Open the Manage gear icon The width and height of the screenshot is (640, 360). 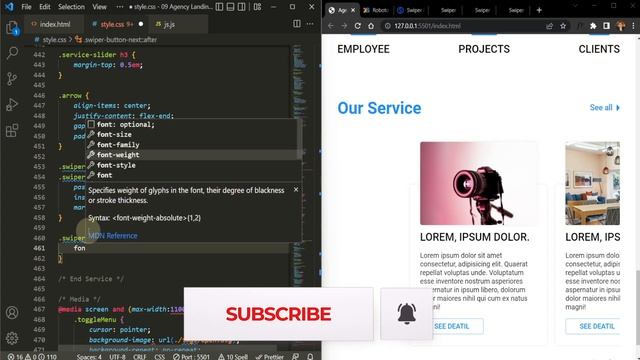click(12, 338)
